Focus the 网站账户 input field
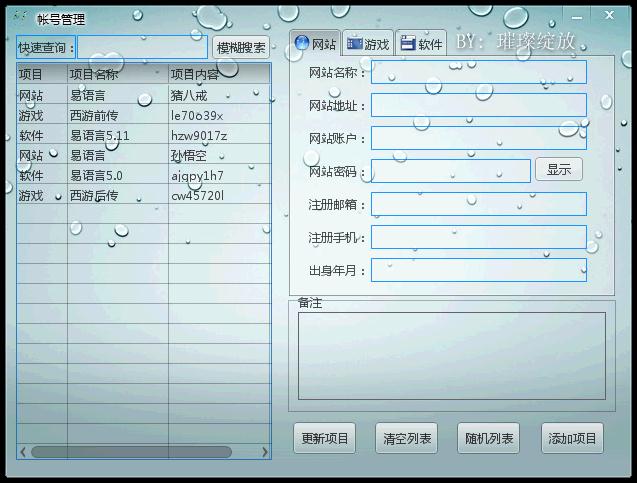This screenshot has height=483, width=637. coord(479,138)
